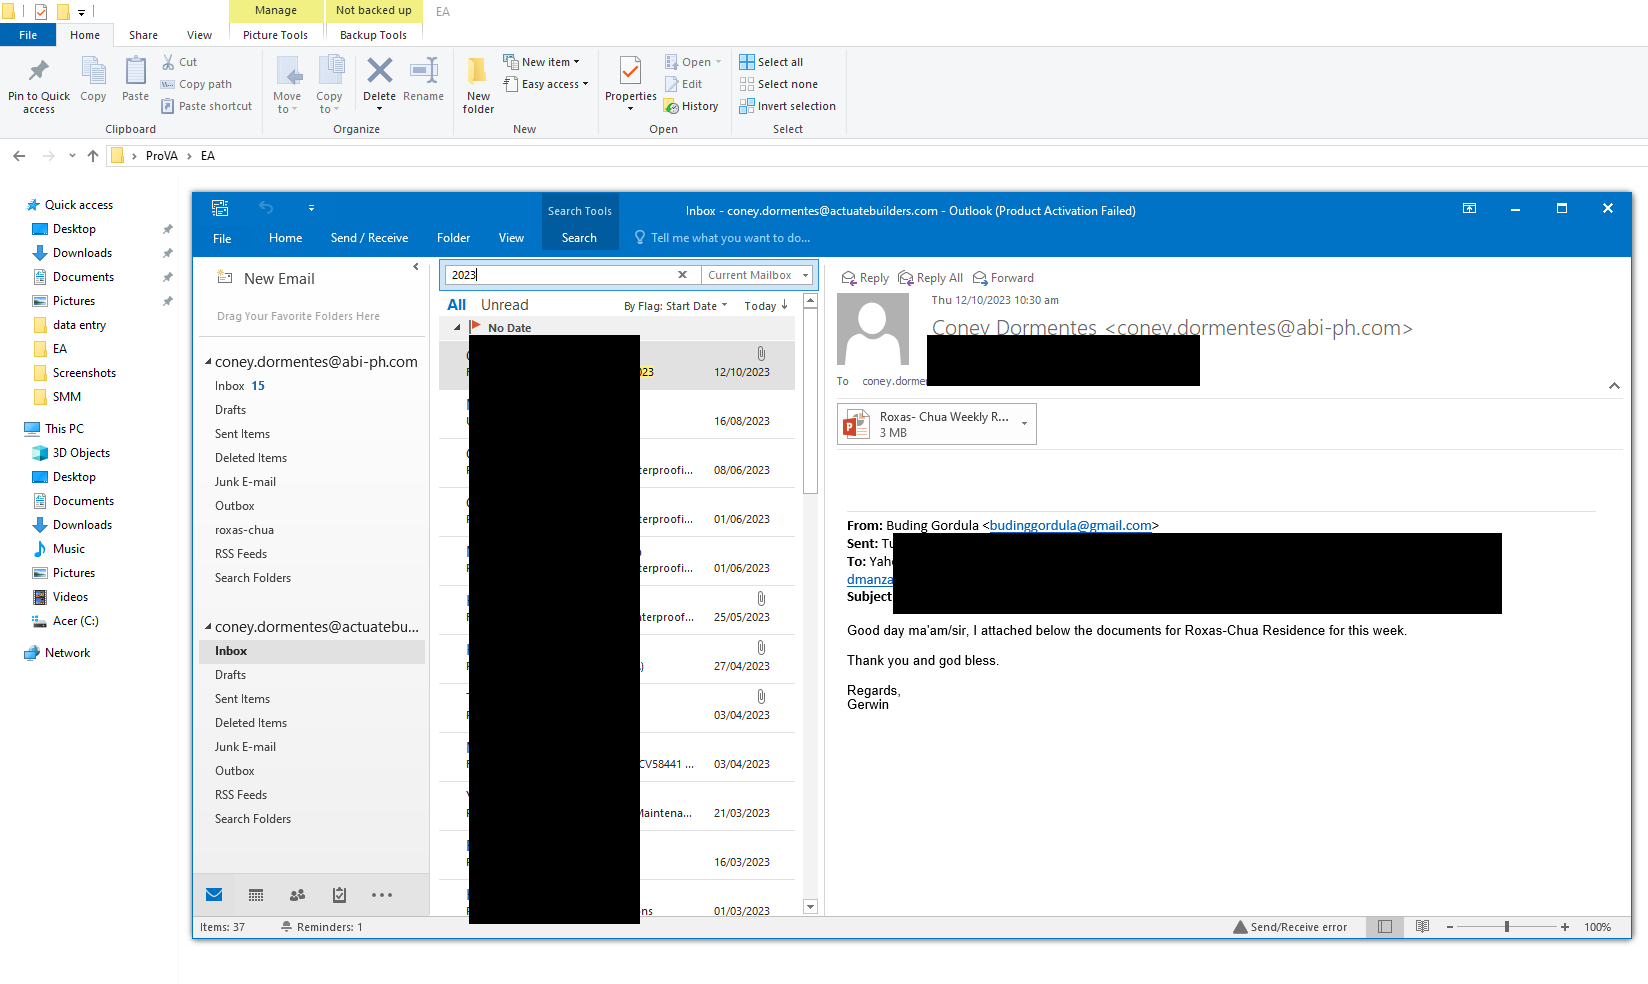Create a New folder in Explorer

click(478, 85)
